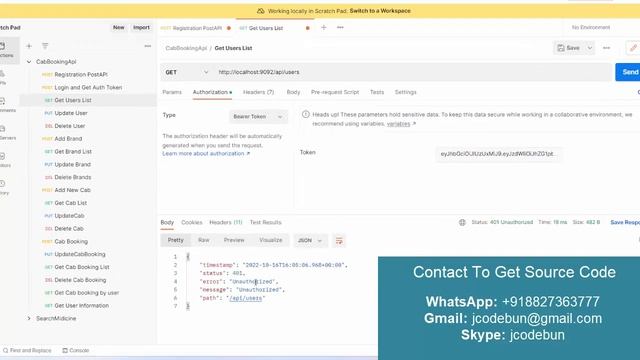Collapse the CabBookingApi collection
This screenshot has width=640, height=360.
(29, 62)
